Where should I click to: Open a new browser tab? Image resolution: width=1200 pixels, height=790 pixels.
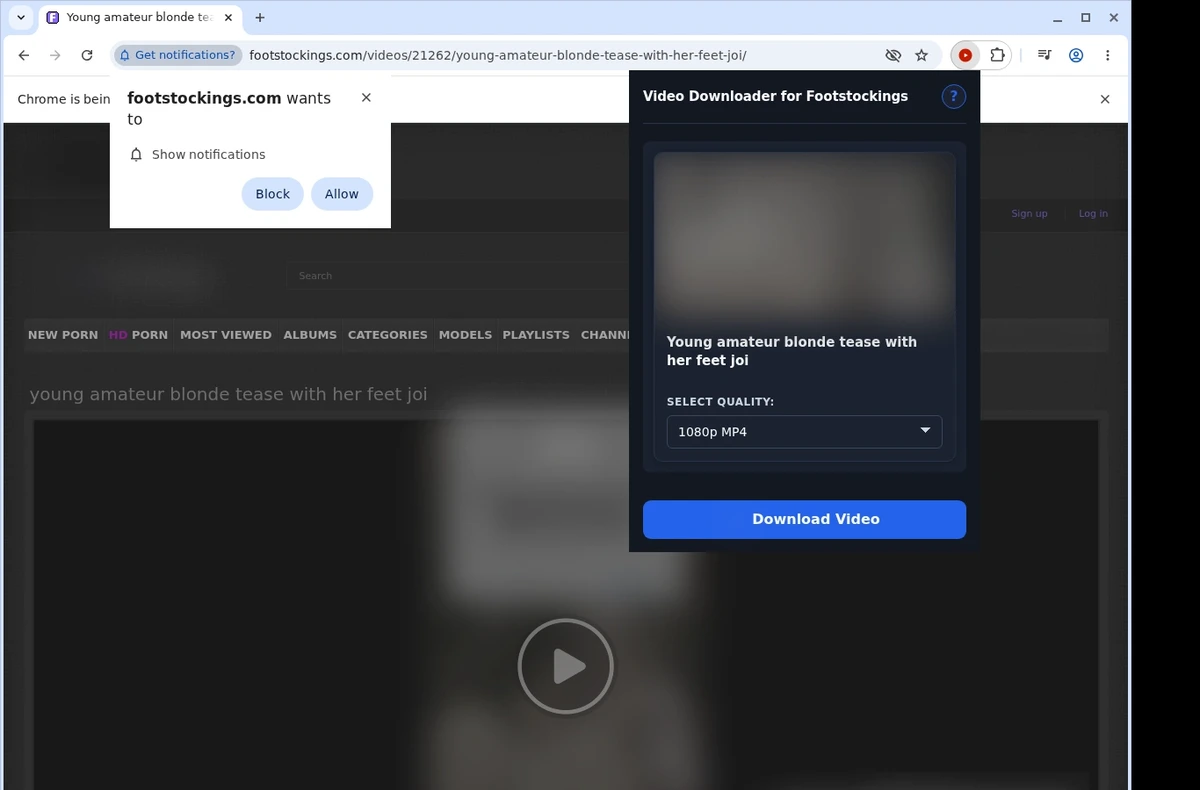260,18
